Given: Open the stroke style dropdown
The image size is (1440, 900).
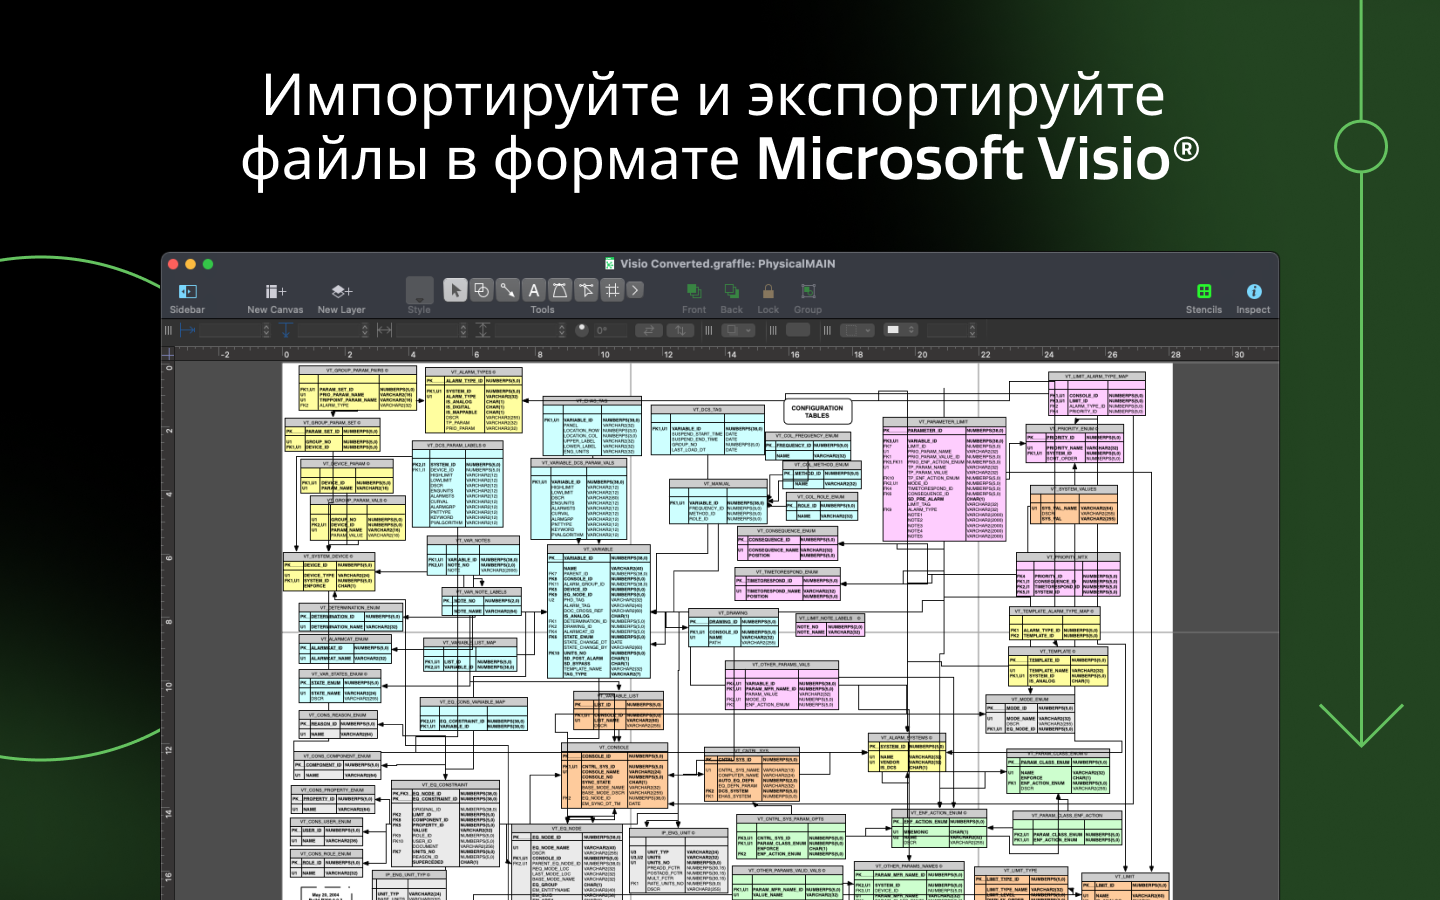Looking at the screenshot, I should click(857, 330).
